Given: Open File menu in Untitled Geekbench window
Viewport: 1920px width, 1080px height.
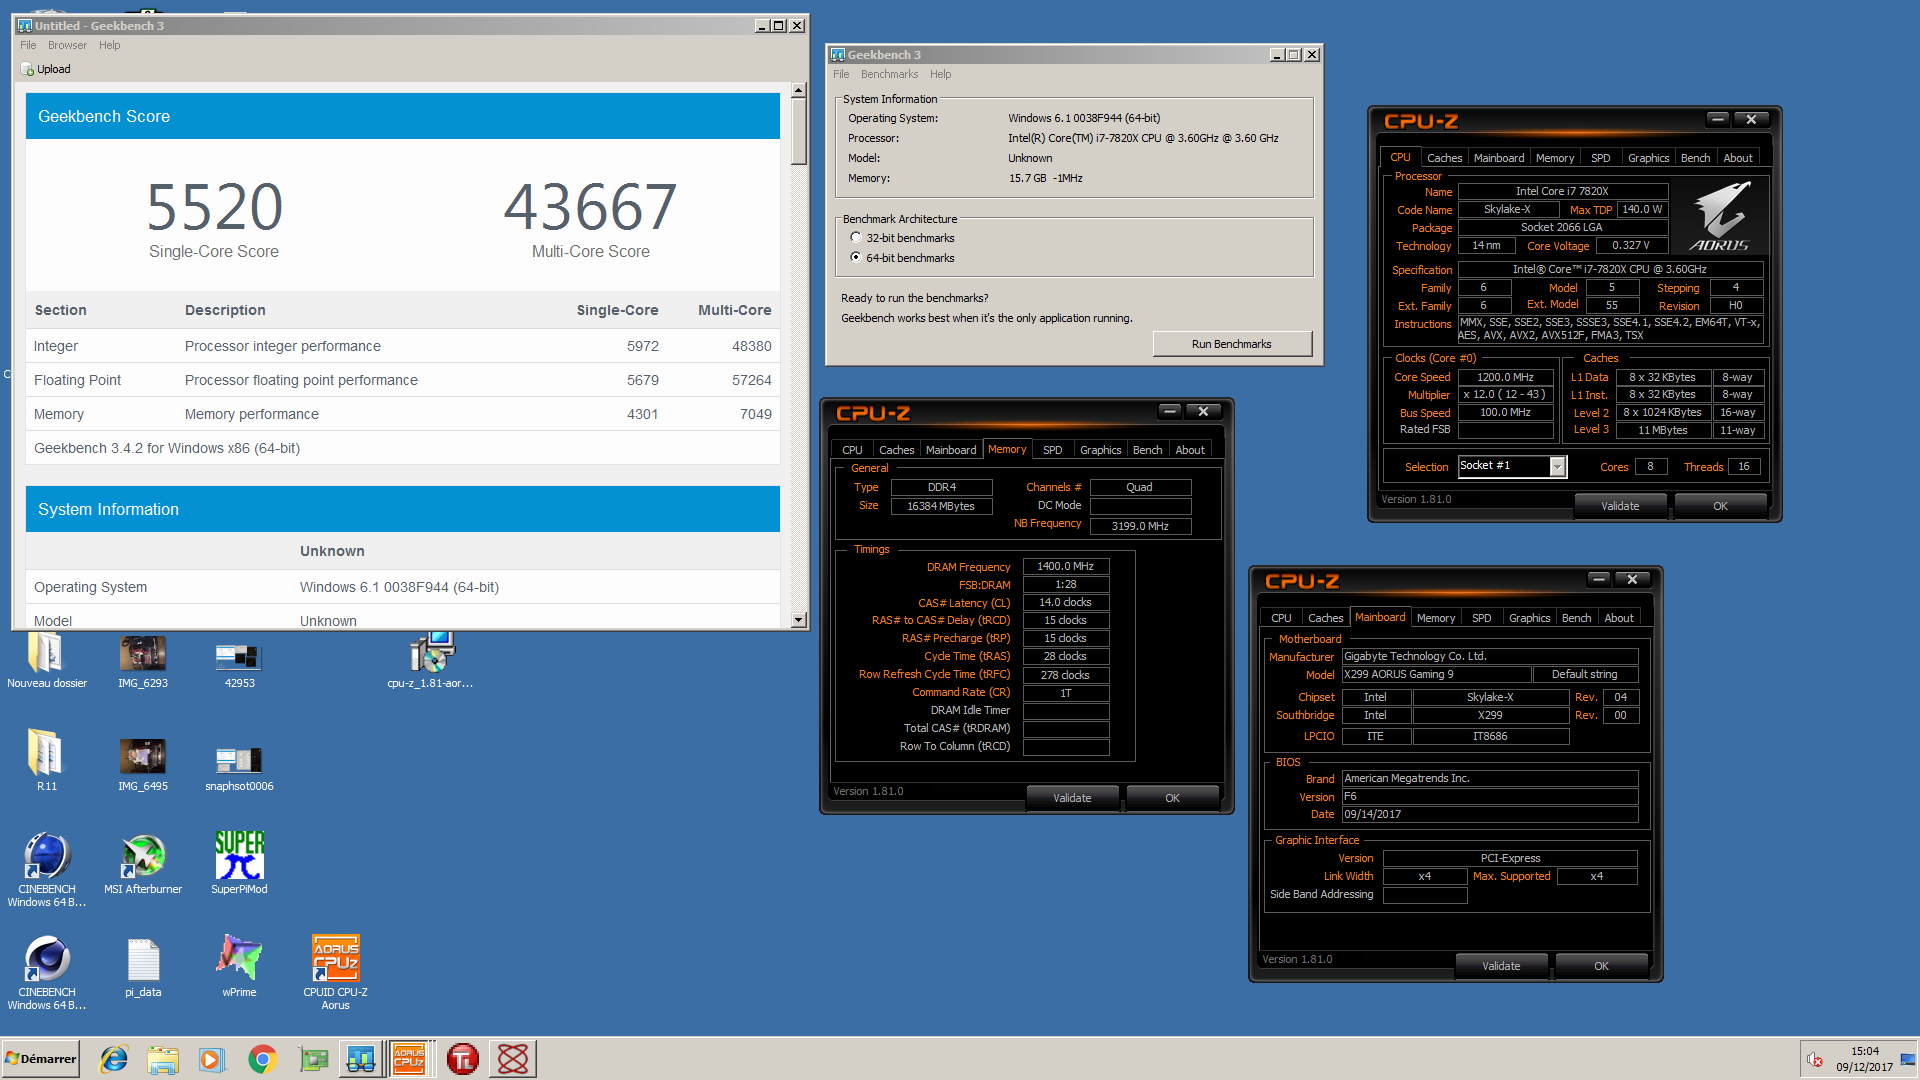Looking at the screenshot, I should coord(28,45).
